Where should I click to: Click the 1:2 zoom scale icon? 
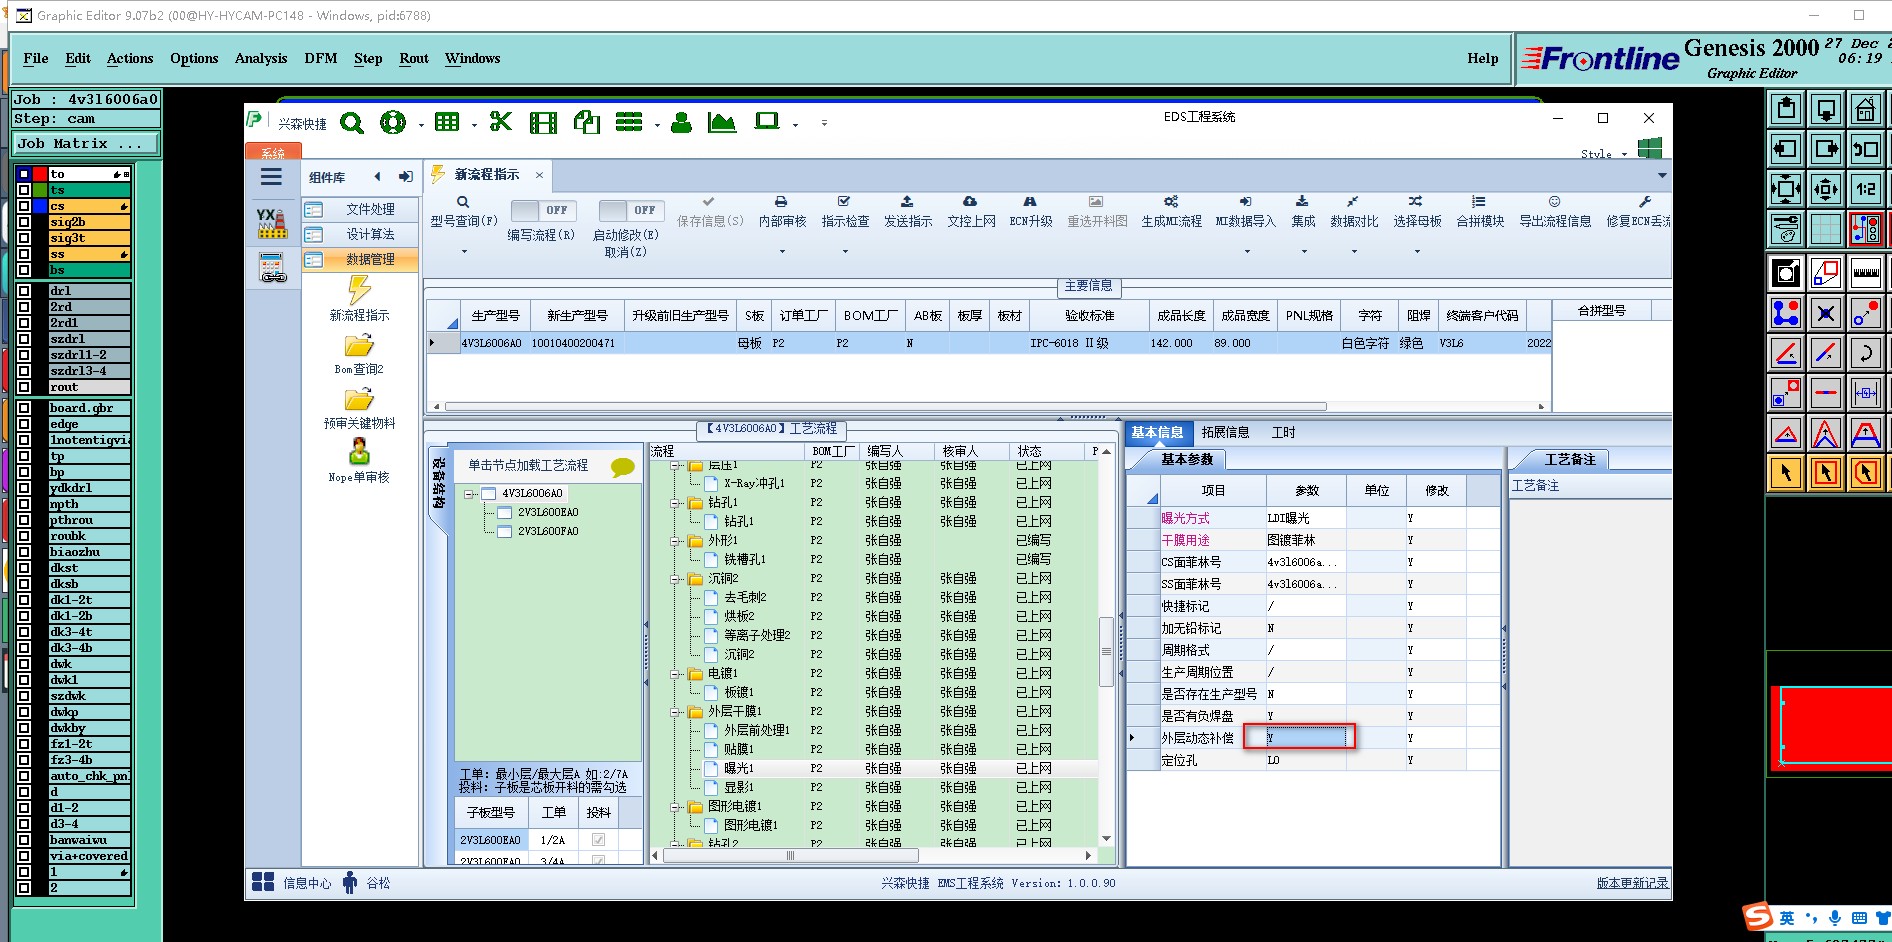pos(1865,189)
